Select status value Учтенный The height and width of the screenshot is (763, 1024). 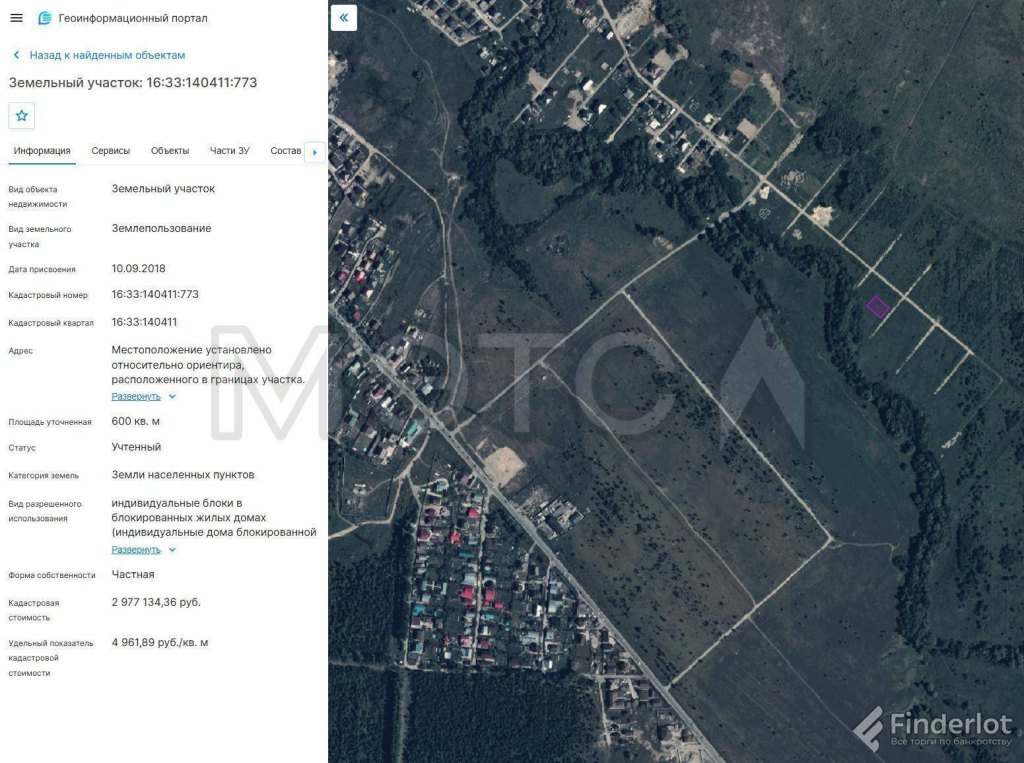point(136,447)
